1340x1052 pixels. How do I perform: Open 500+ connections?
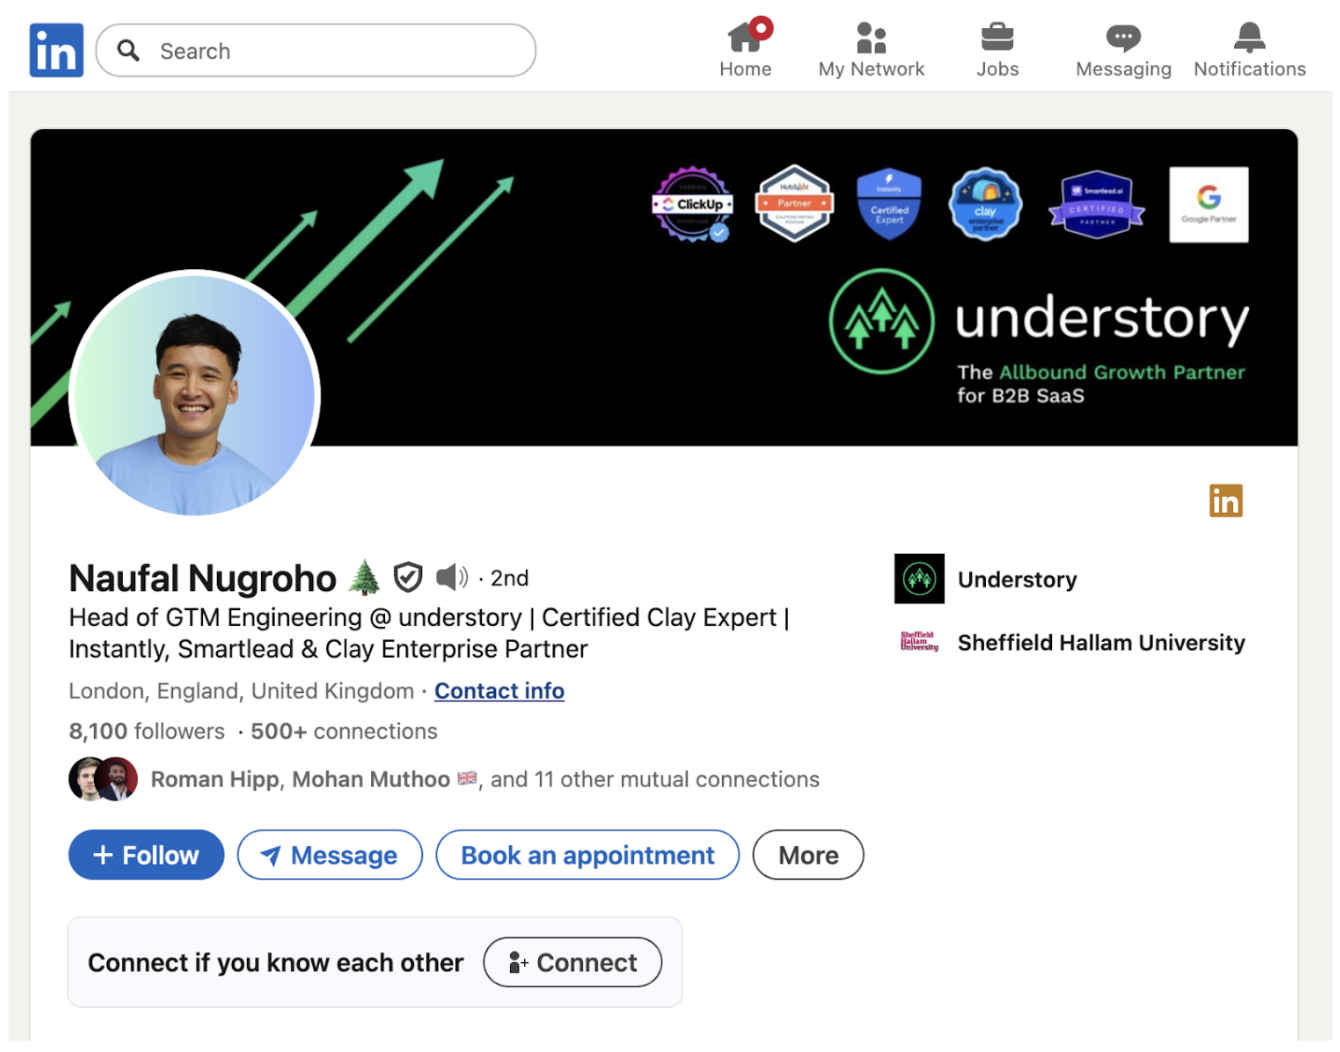pyautogui.click(x=344, y=731)
